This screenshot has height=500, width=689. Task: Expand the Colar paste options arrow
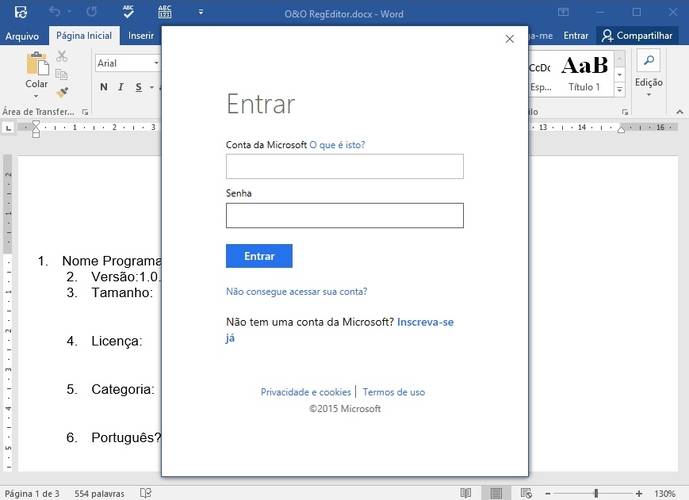coord(36,96)
